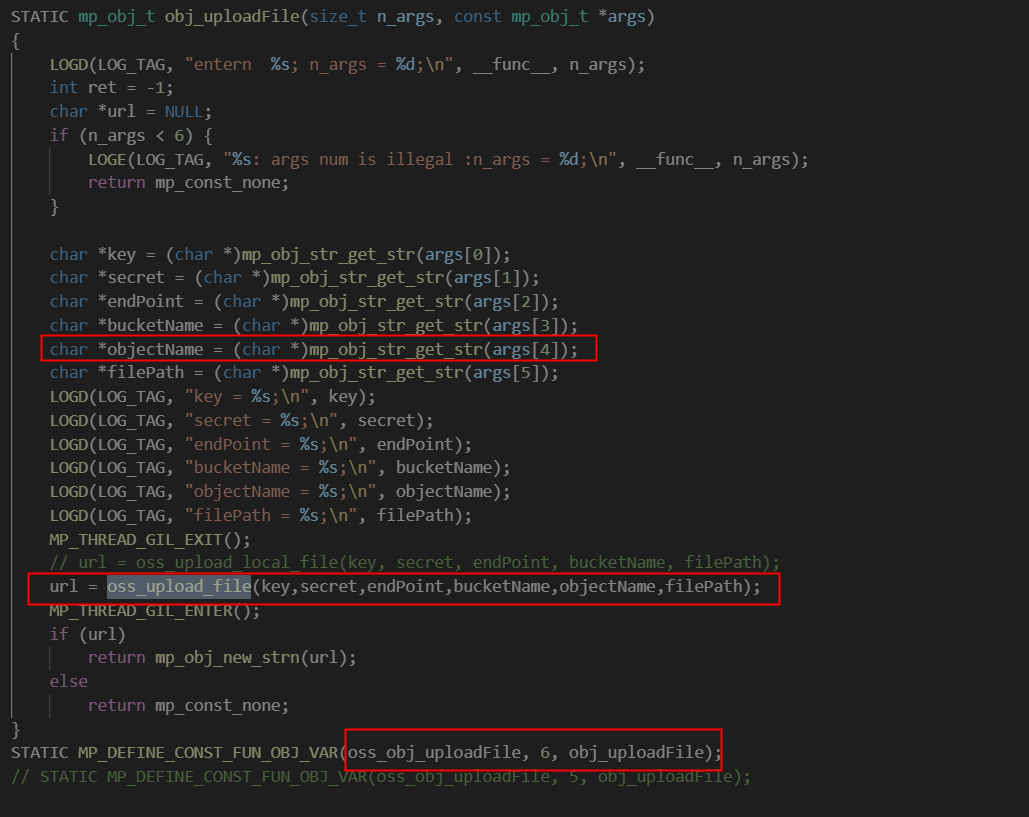Click the MP_THREAD_GIL_EXIT() call
This screenshot has width=1029, height=817.
point(150,539)
